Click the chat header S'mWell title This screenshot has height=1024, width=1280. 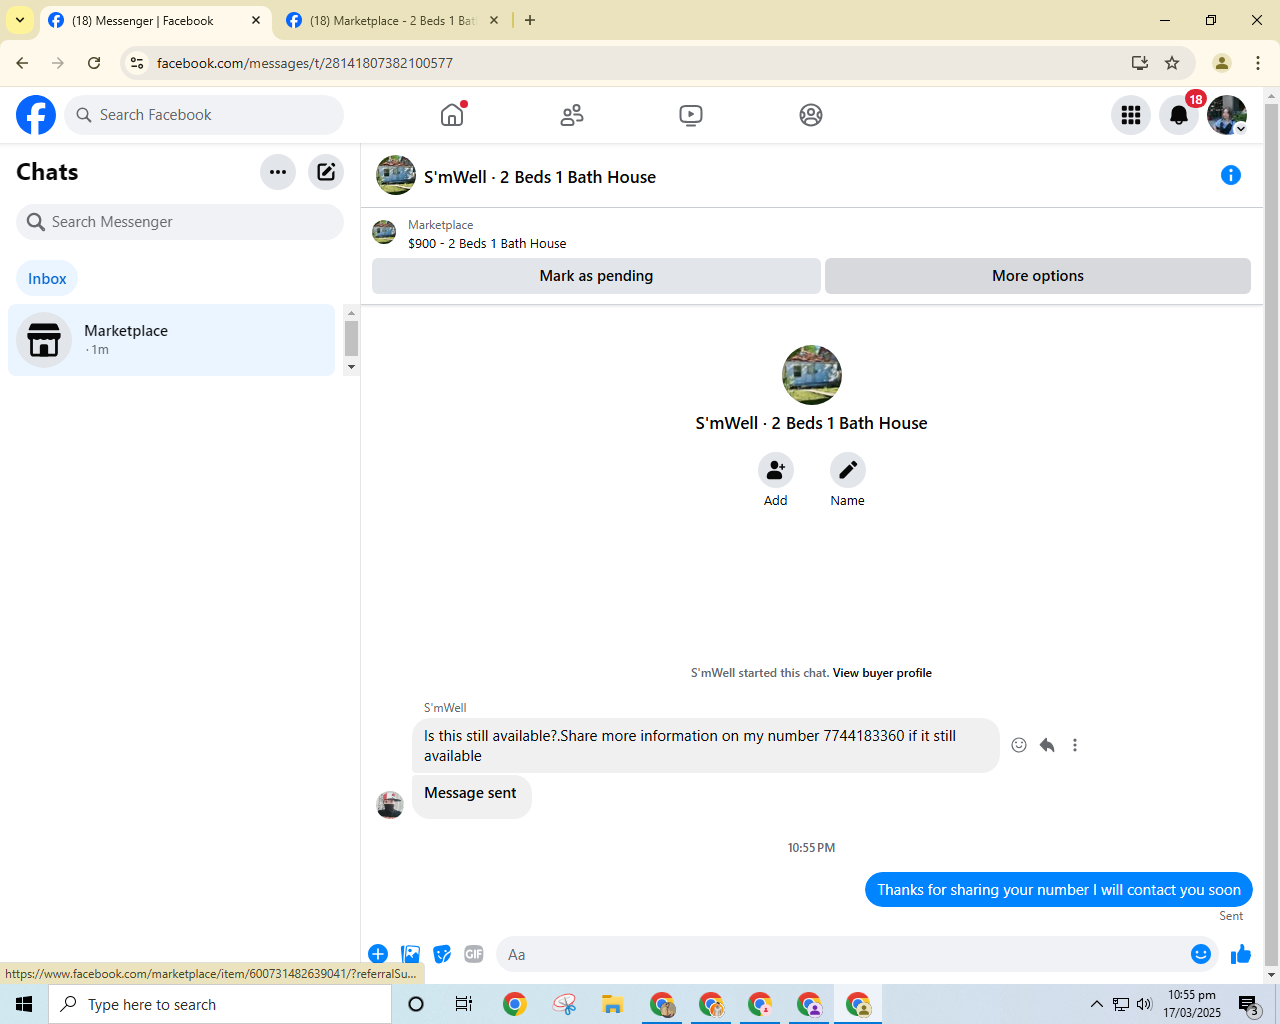coord(540,177)
